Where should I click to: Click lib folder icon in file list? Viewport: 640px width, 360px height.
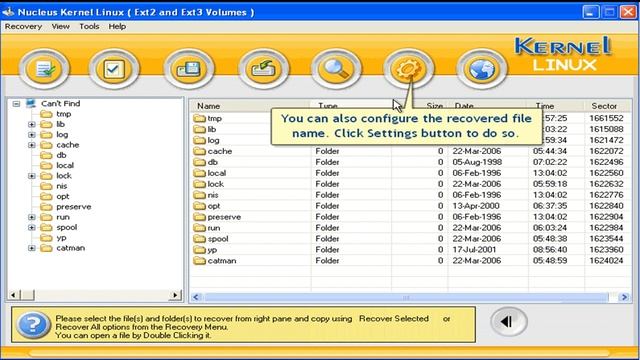pos(199,129)
